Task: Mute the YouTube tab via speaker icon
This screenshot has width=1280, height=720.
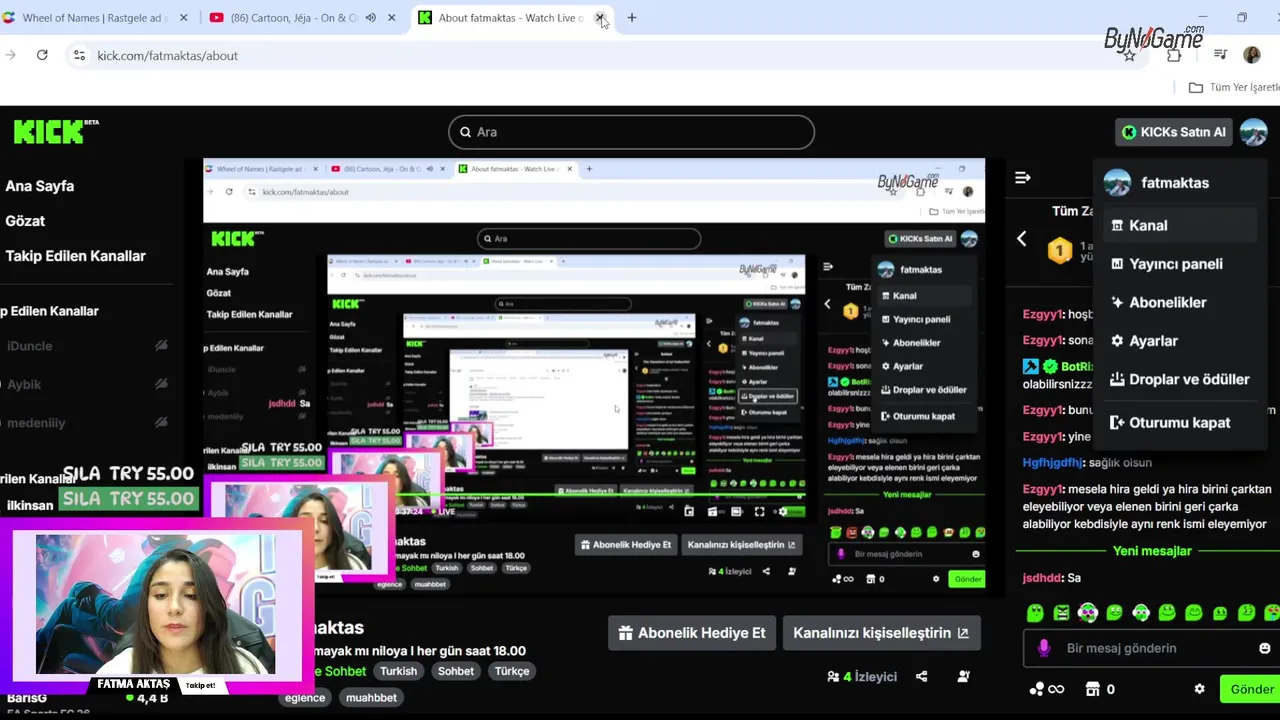Action: pyautogui.click(x=371, y=18)
